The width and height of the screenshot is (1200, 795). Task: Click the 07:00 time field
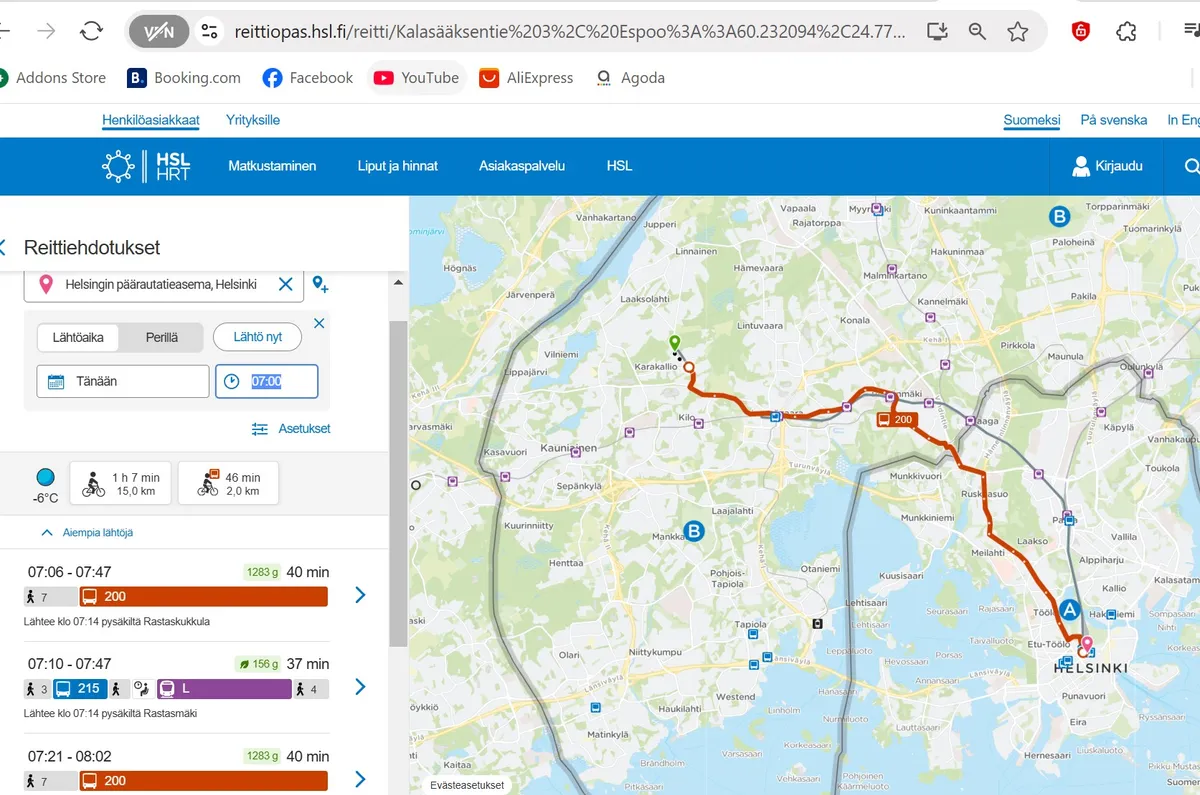pyautogui.click(x=267, y=381)
